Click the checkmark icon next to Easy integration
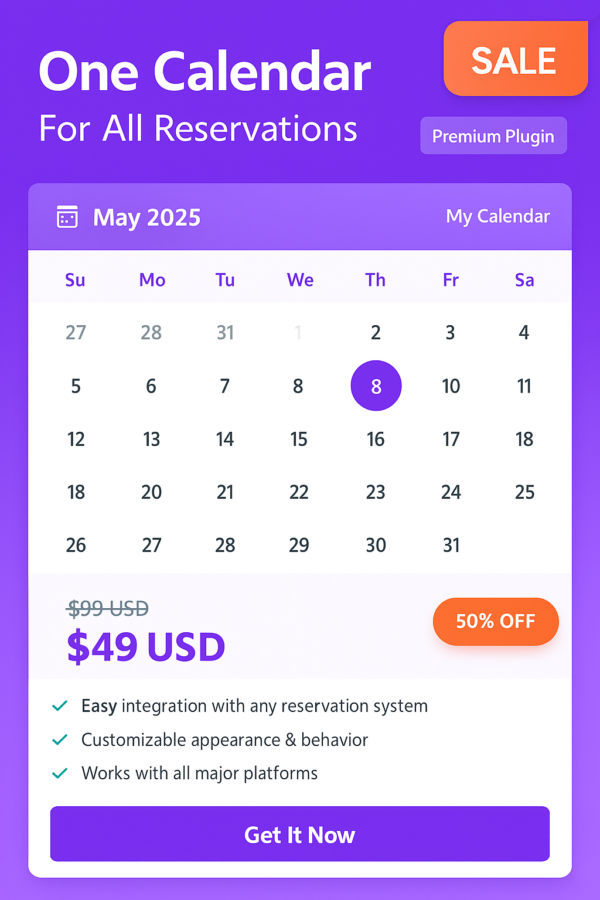600x900 pixels. click(x=60, y=706)
